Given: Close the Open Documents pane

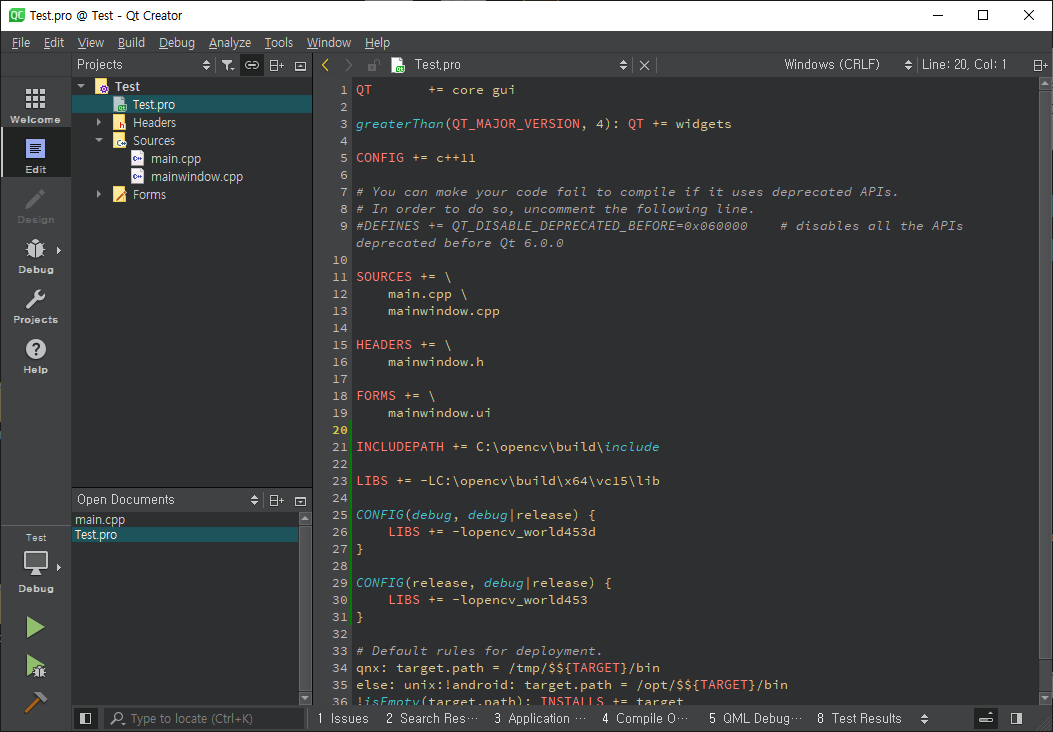Looking at the screenshot, I should pyautogui.click(x=300, y=500).
